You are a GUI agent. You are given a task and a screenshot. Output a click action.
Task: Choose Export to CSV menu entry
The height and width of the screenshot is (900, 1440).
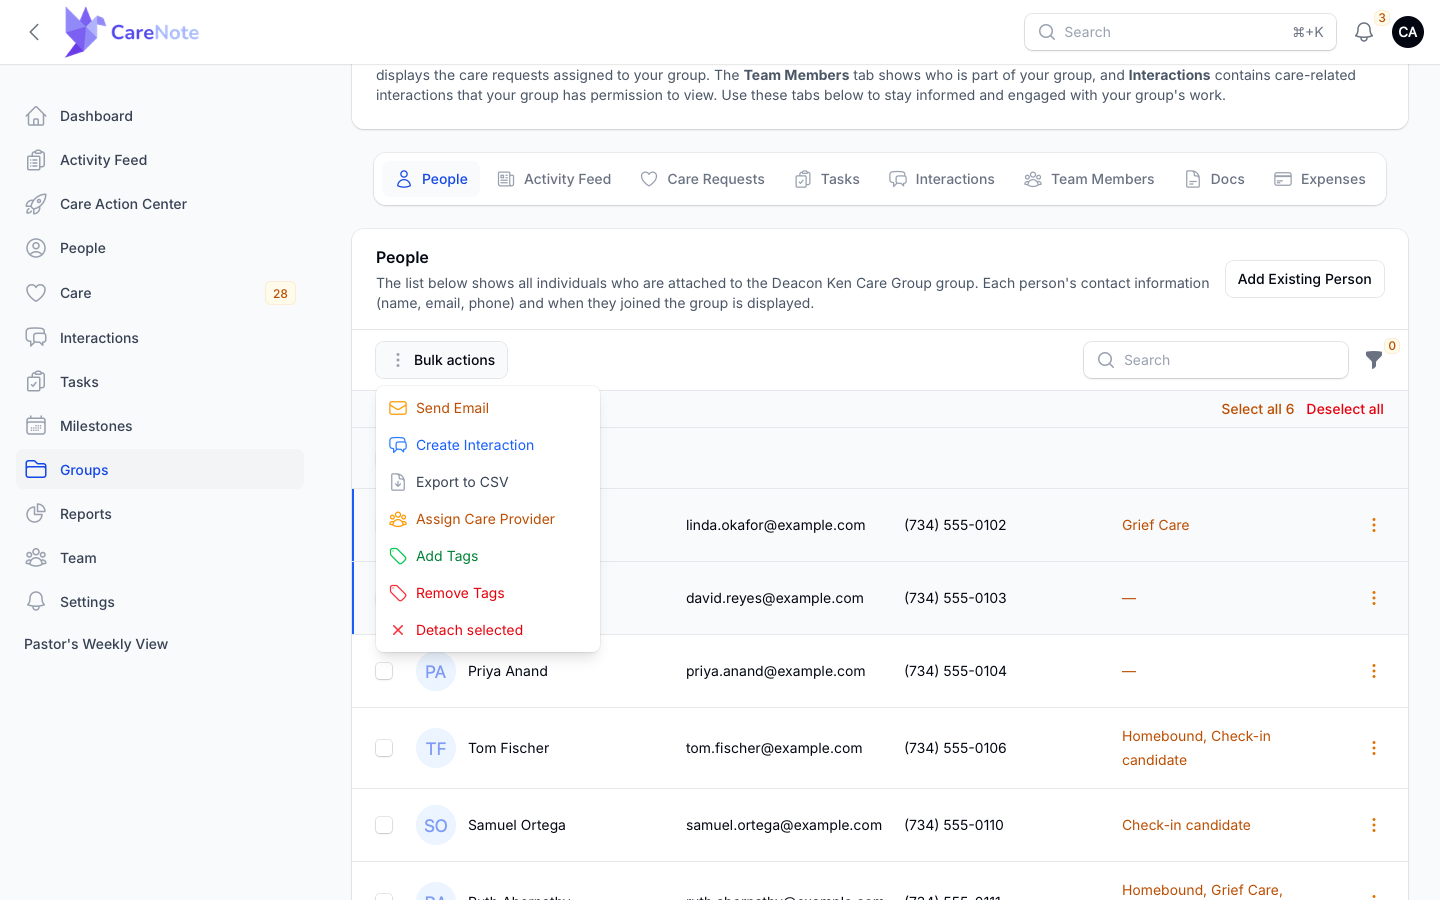[488, 482]
